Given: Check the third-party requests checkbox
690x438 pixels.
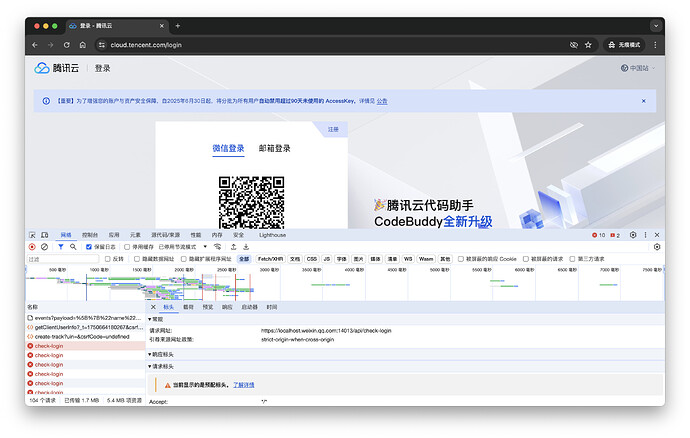Looking at the screenshot, I should click(x=573, y=259).
